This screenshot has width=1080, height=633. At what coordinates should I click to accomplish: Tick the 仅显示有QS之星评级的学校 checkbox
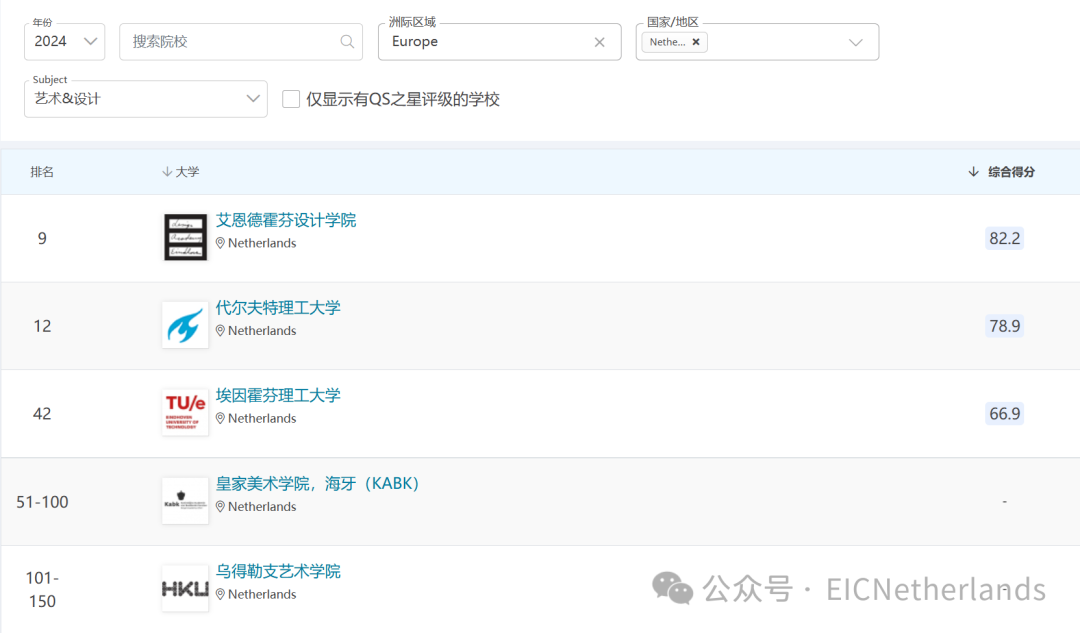[291, 99]
